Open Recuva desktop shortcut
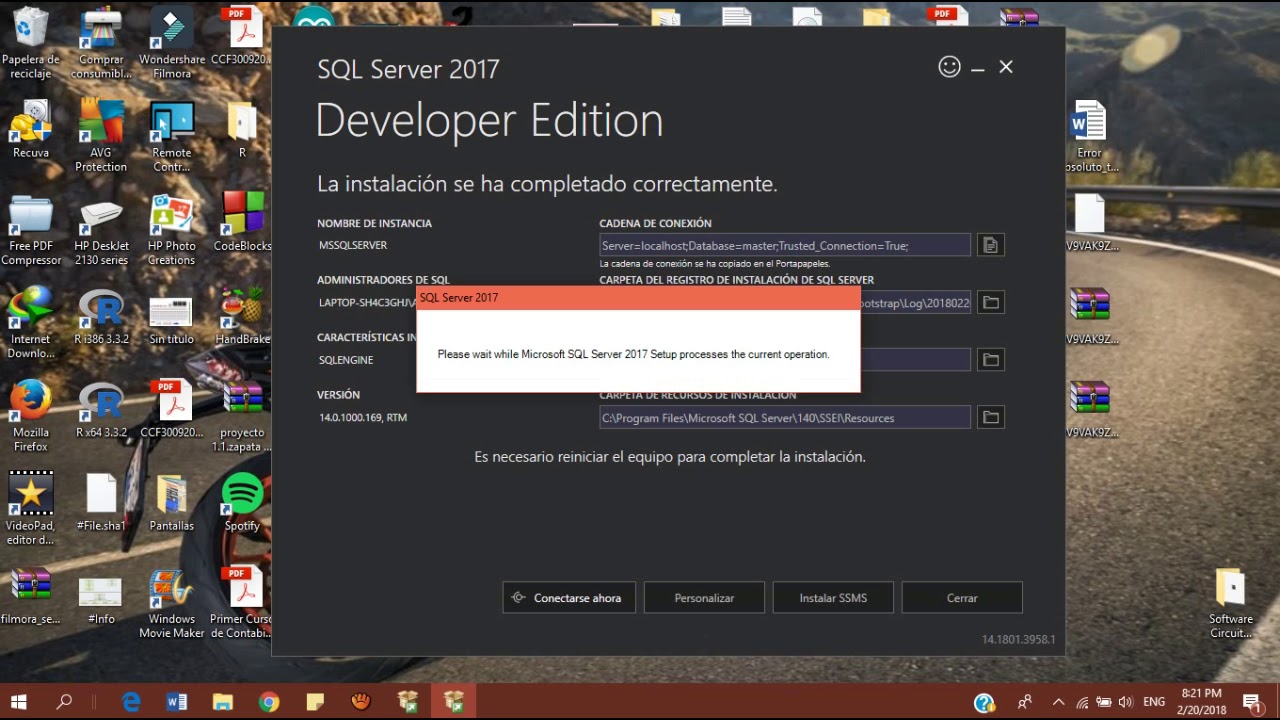 [x=31, y=130]
